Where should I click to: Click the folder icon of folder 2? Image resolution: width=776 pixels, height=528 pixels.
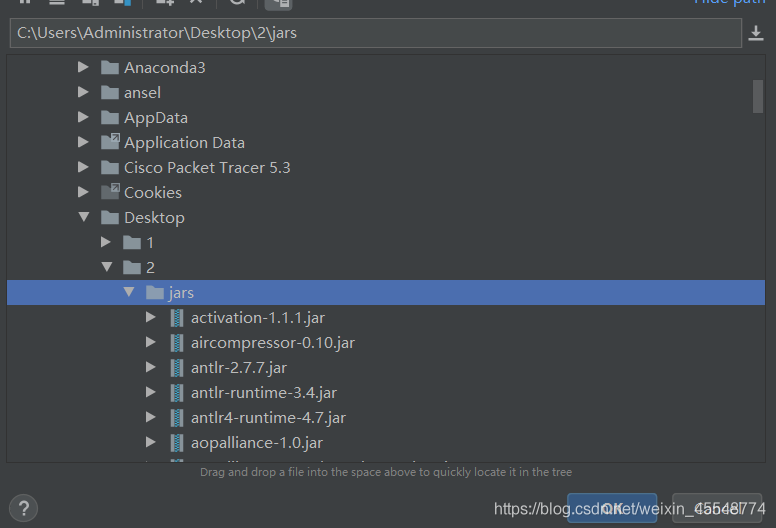point(132,268)
